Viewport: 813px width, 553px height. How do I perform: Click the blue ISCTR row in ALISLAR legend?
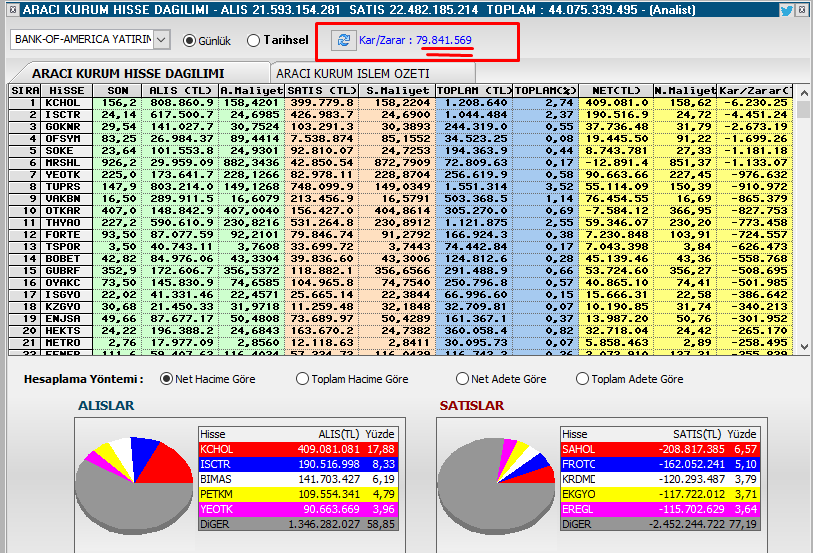point(298,464)
